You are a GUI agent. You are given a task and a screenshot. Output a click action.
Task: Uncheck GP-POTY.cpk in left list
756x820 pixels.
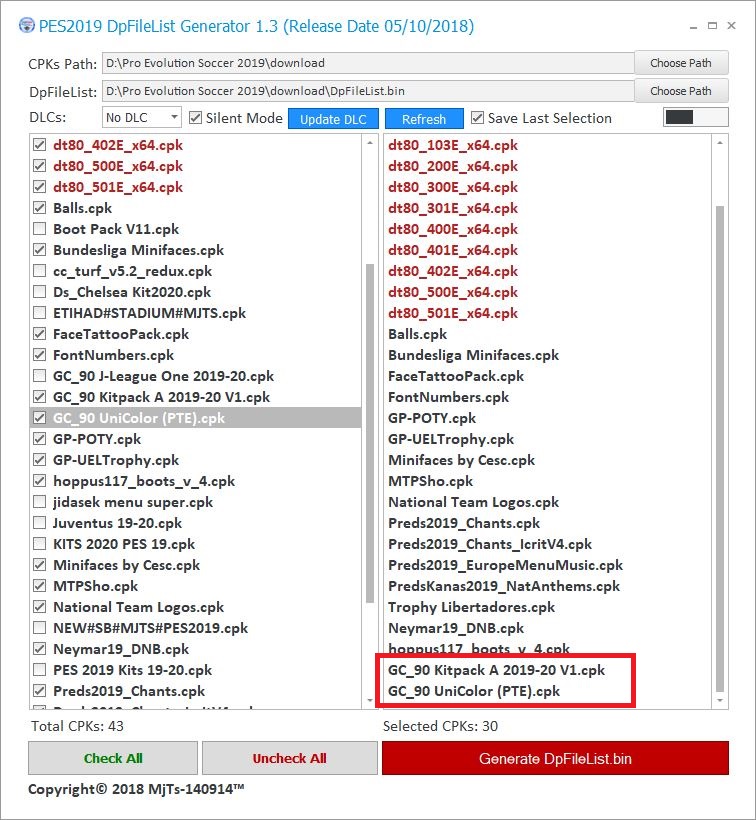39,438
